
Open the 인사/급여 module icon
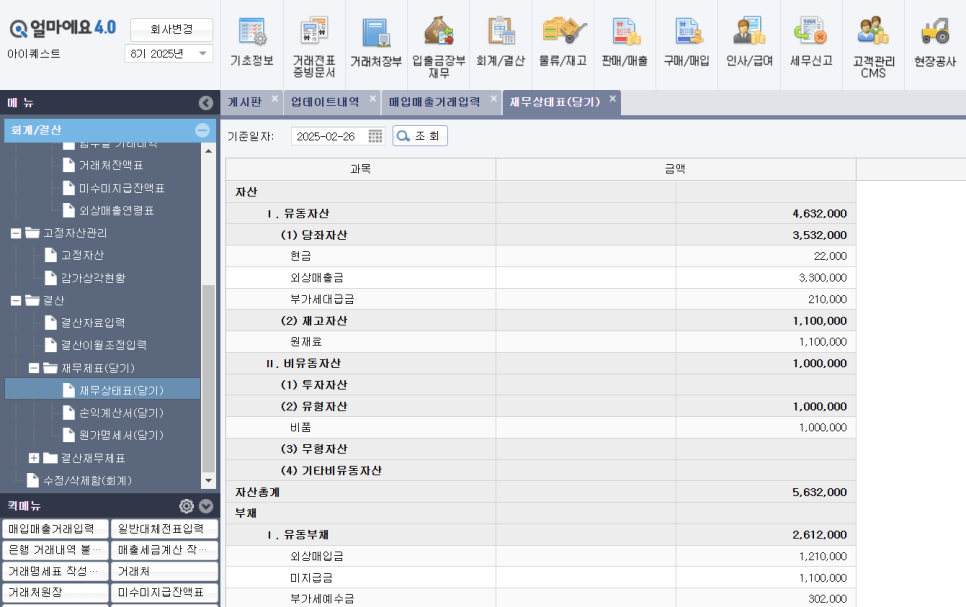pyautogui.click(x=749, y=43)
